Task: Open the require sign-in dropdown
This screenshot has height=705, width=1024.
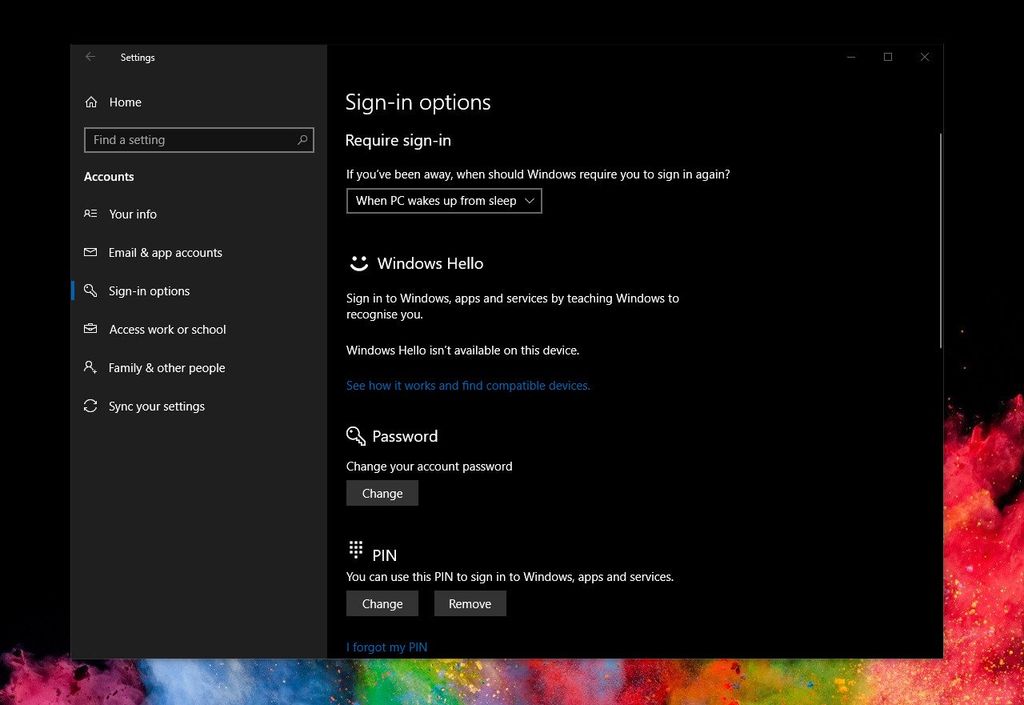Action: pyautogui.click(x=443, y=201)
